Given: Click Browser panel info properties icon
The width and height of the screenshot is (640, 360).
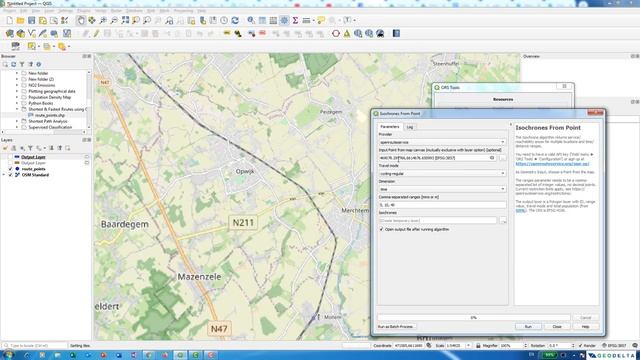Looking at the screenshot, I should point(39,64).
